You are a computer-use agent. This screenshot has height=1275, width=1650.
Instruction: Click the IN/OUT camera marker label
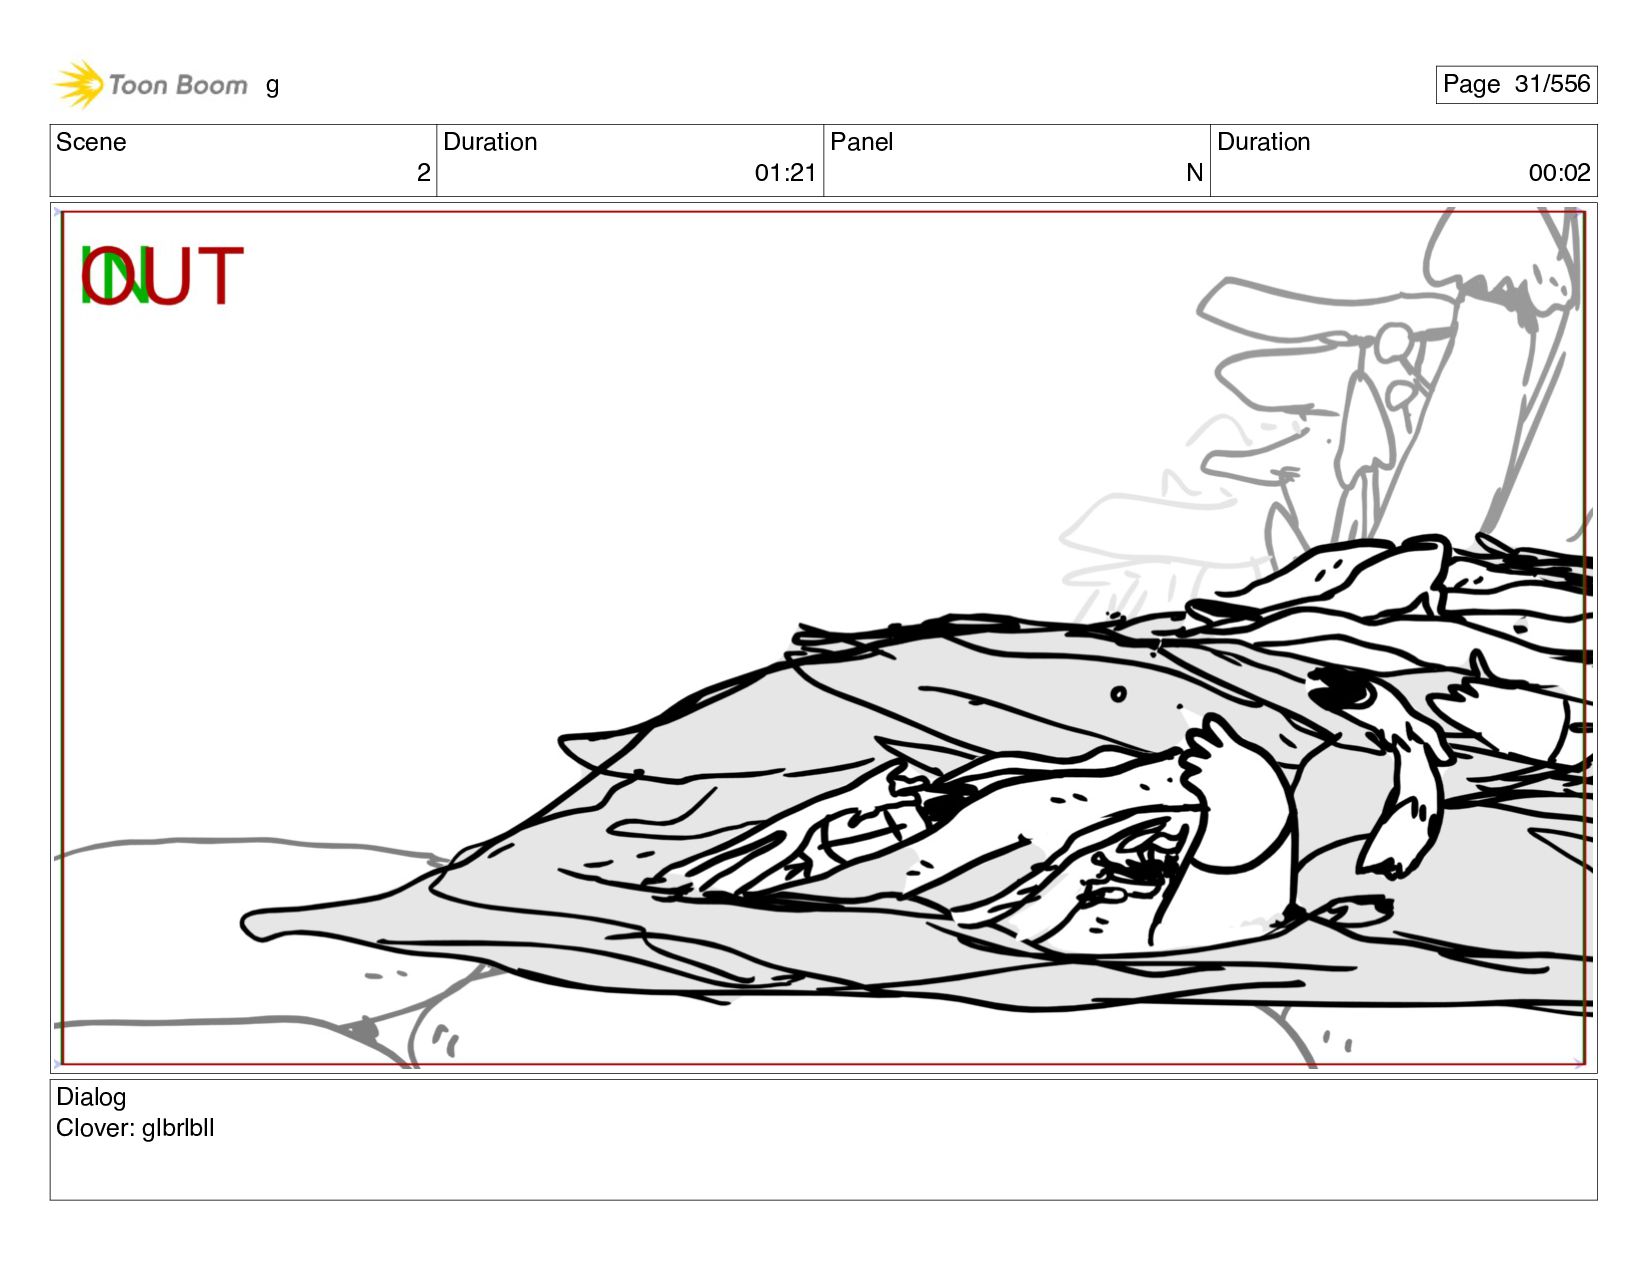(162, 276)
